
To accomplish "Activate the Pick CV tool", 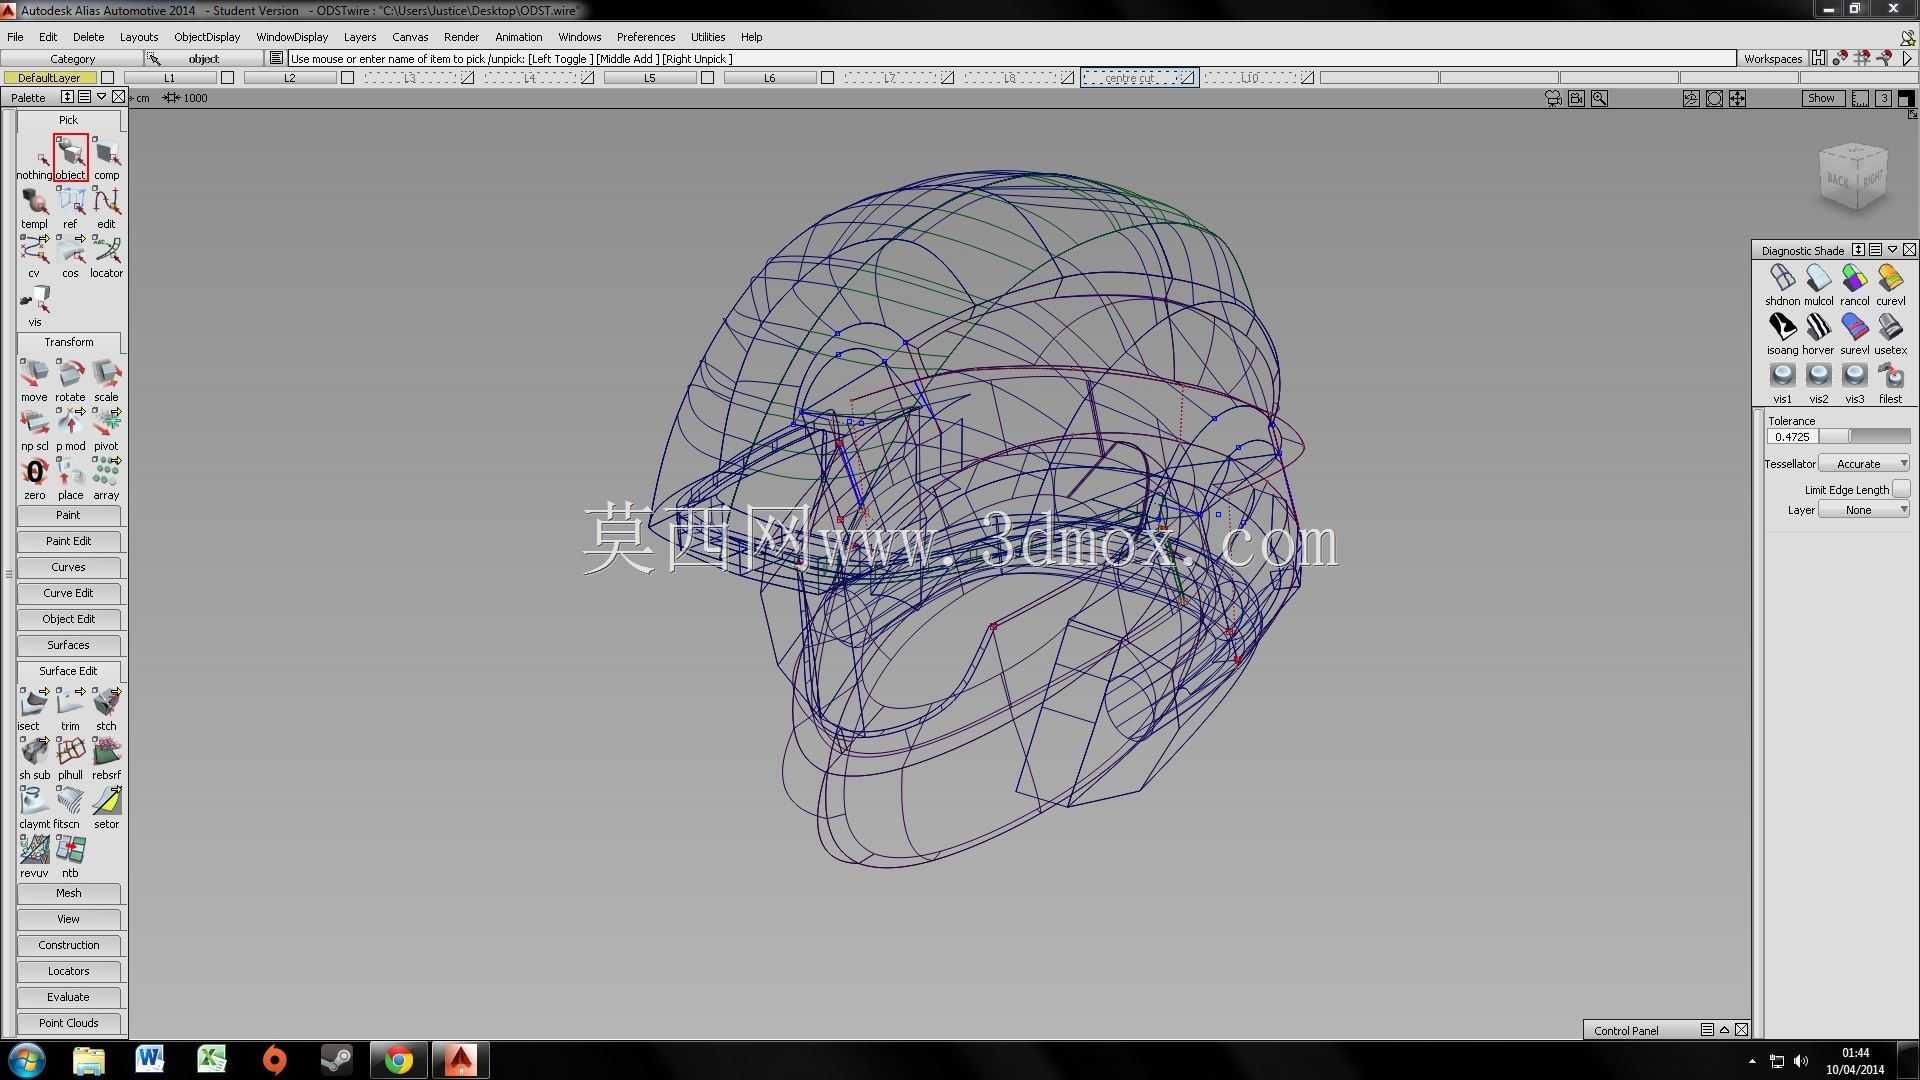I will (34, 256).
